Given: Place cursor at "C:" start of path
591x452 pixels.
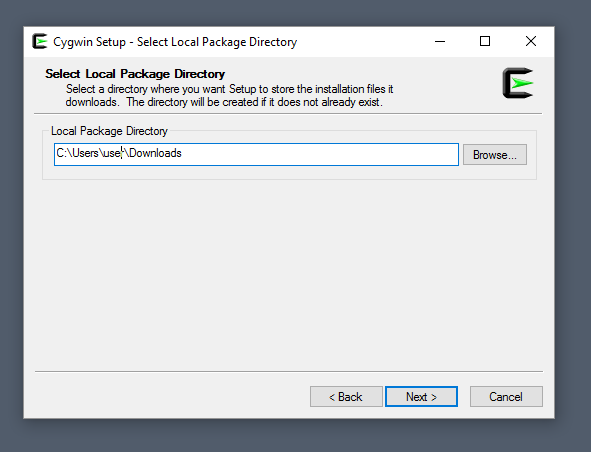Looking at the screenshot, I should point(61,153).
